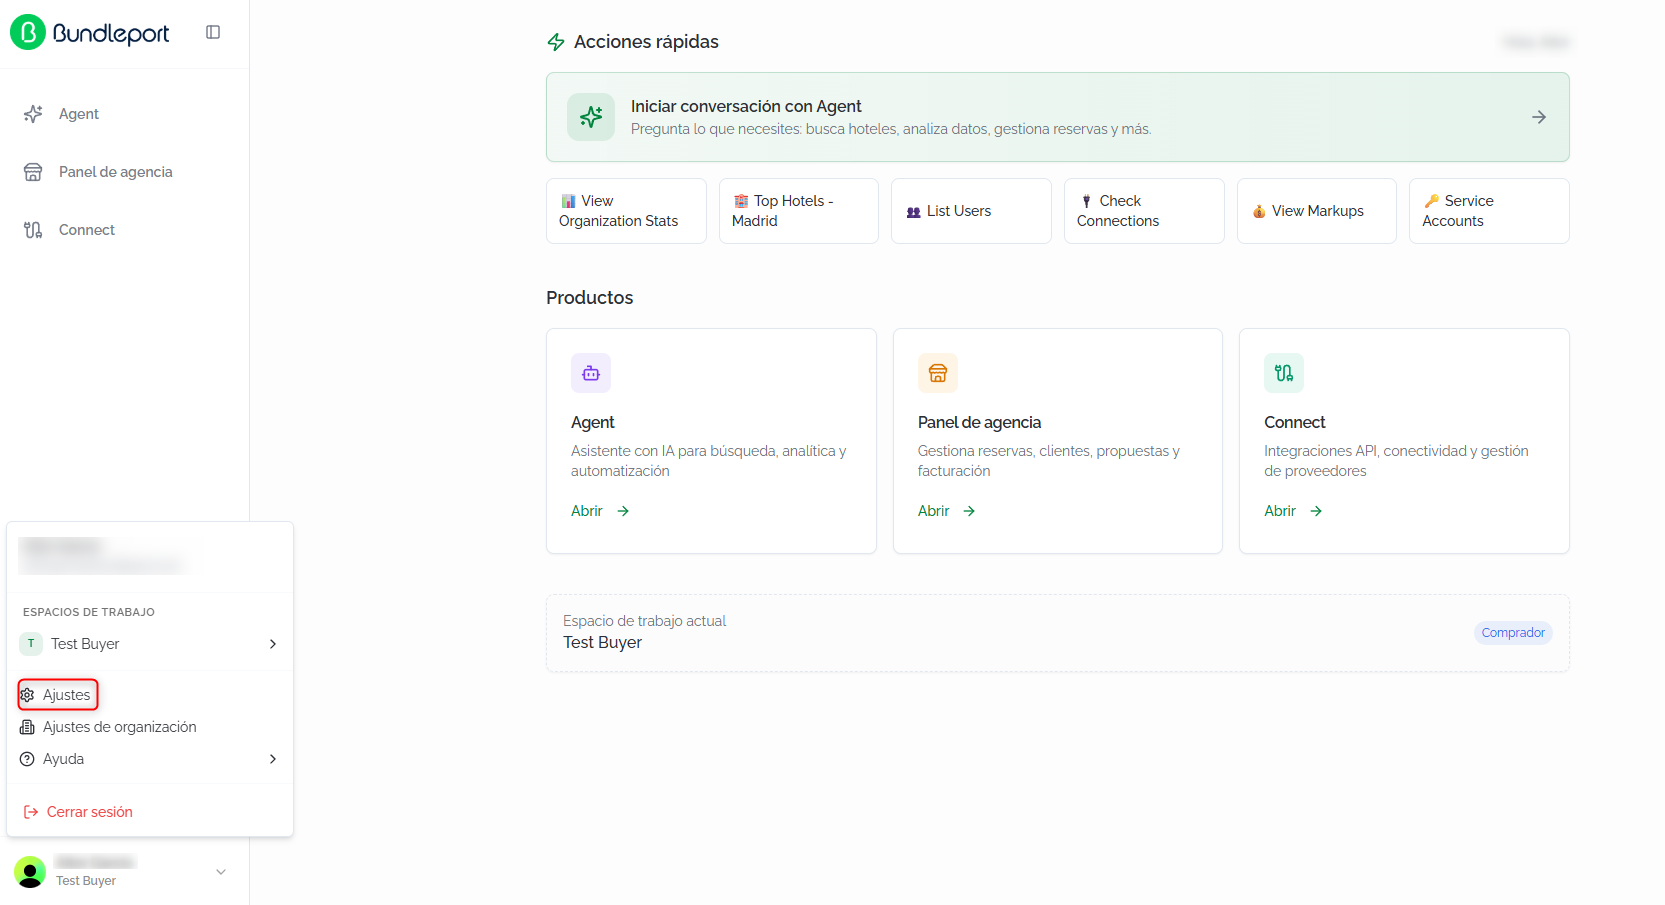Click the T avatar badge for Test Buyer workspace
This screenshot has width=1665, height=905.
tap(31, 644)
